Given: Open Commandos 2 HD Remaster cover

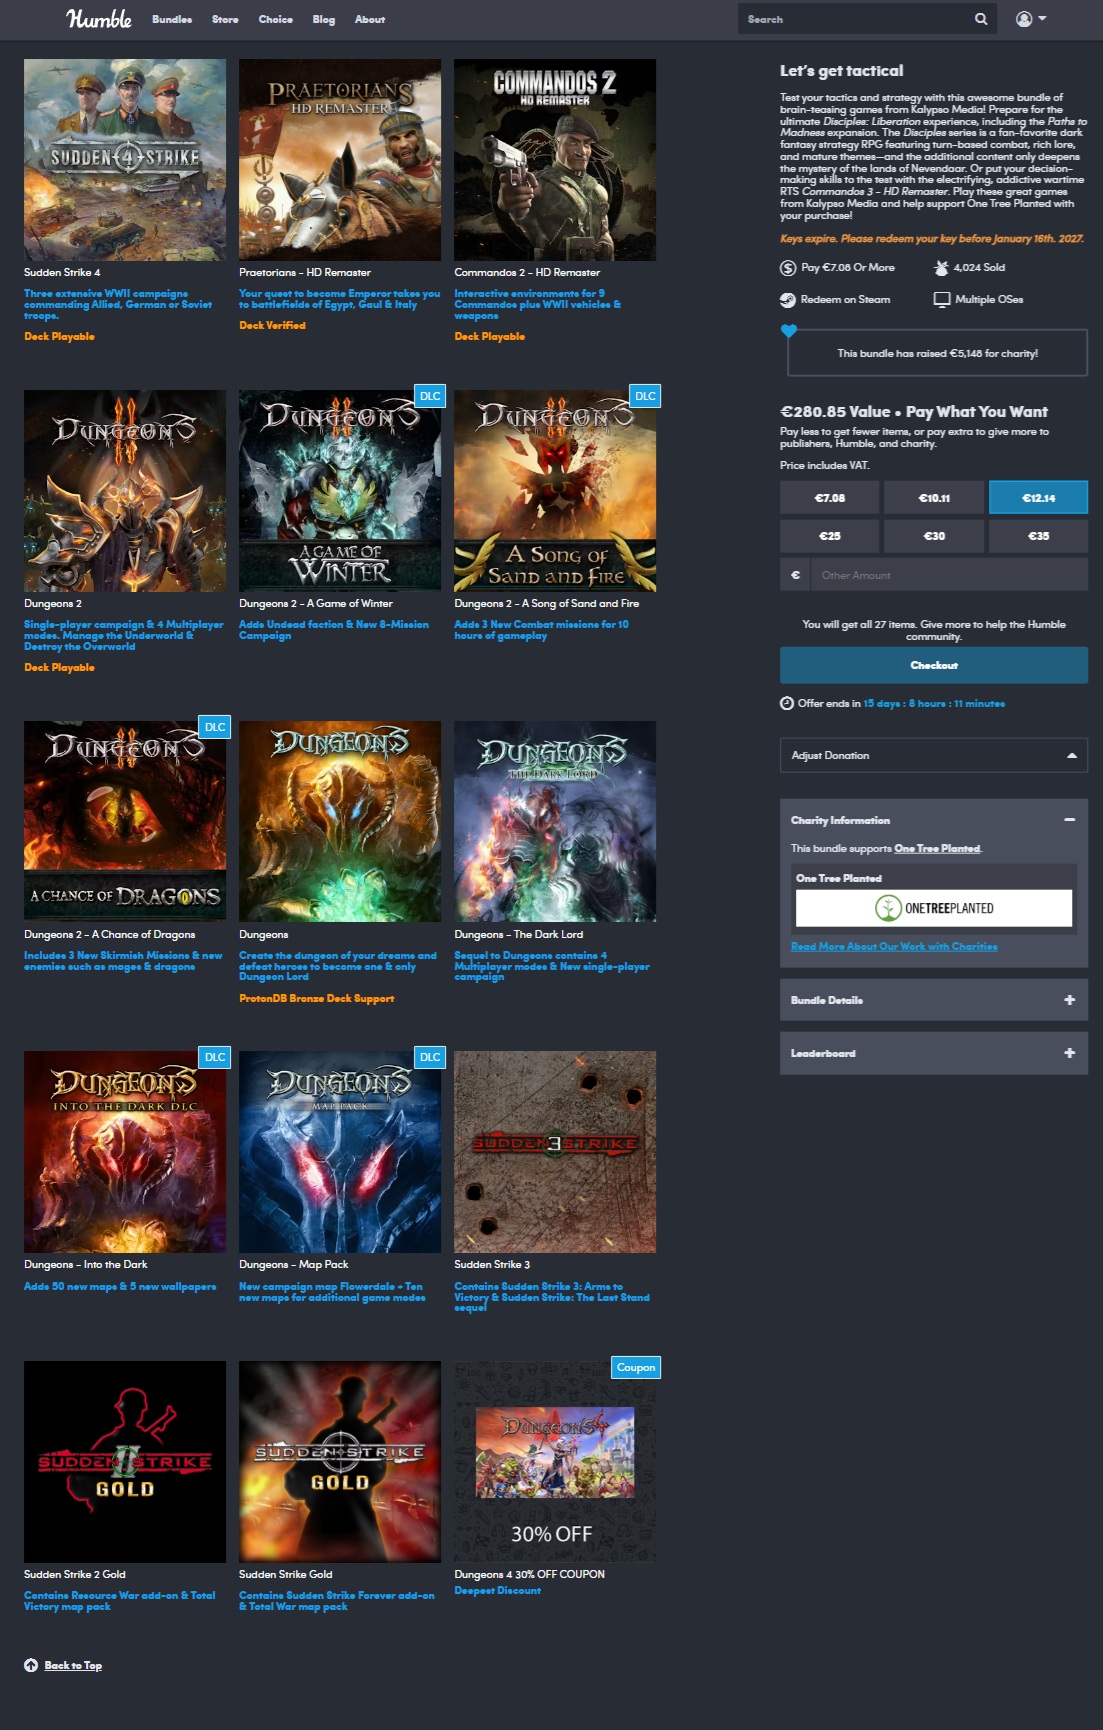Looking at the screenshot, I should pos(555,160).
